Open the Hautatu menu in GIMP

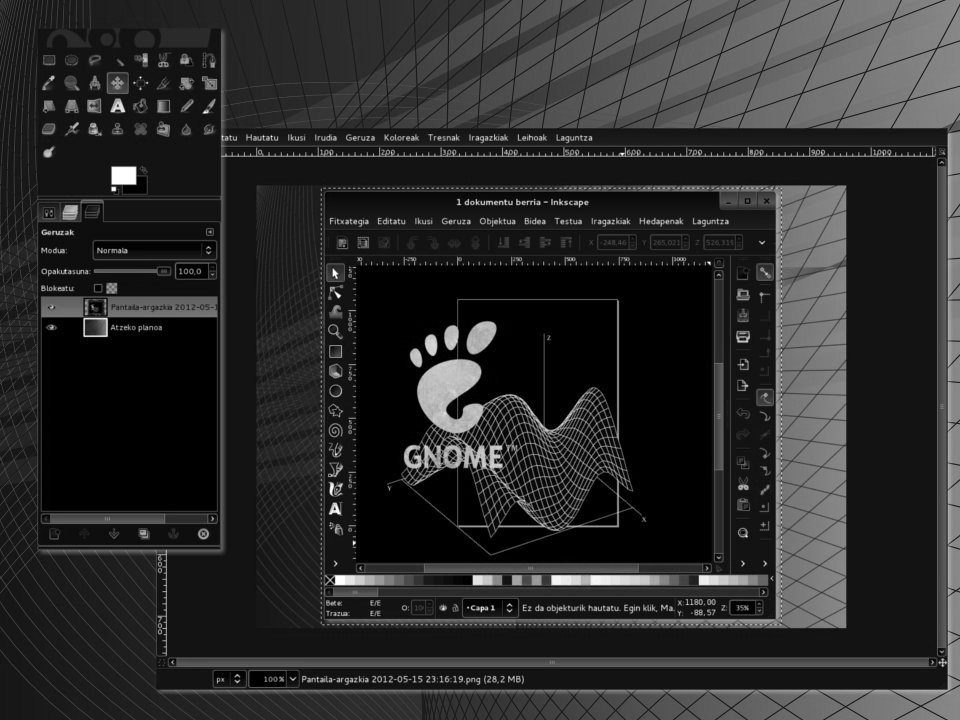(x=262, y=138)
